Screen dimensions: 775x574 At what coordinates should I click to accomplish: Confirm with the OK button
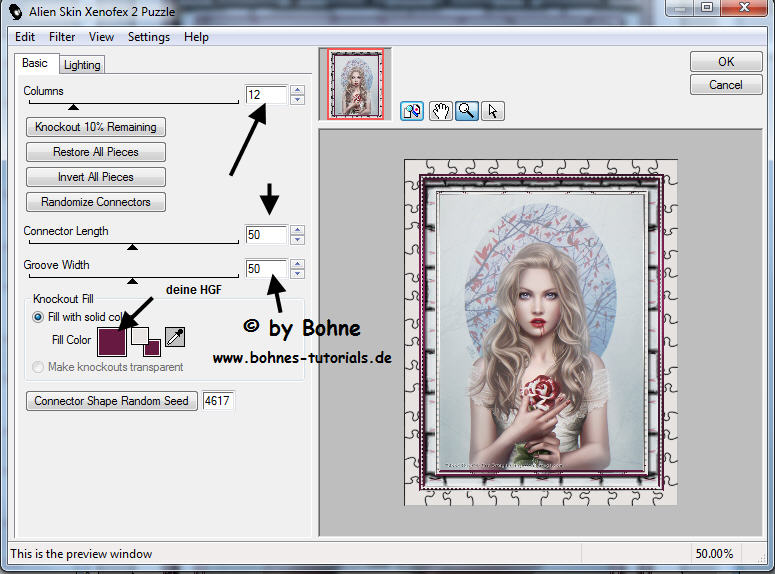[726, 62]
